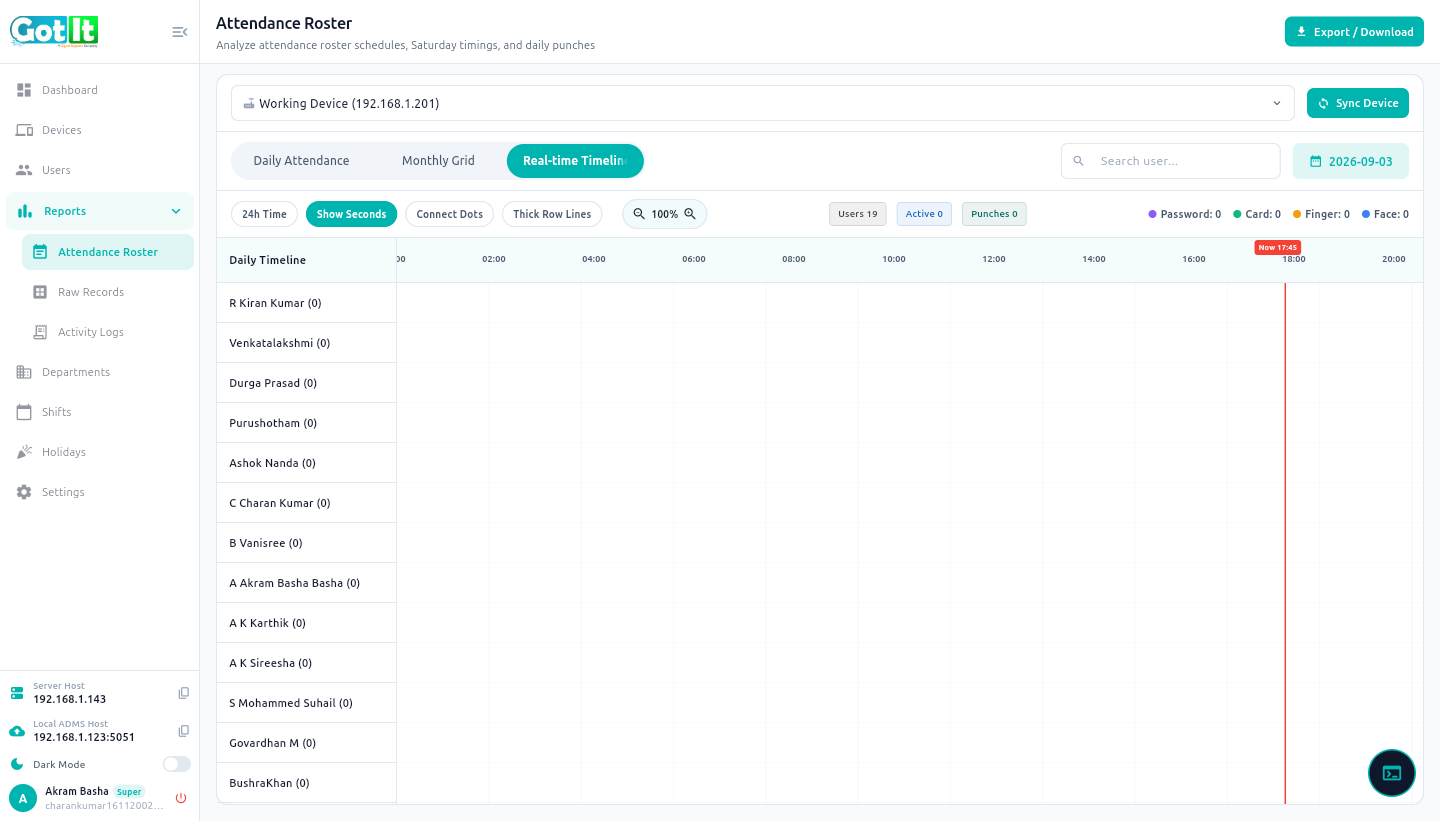Click the Punches 0 badge
Image resolution: width=1440 pixels, height=821 pixels.
pyautogui.click(x=994, y=214)
